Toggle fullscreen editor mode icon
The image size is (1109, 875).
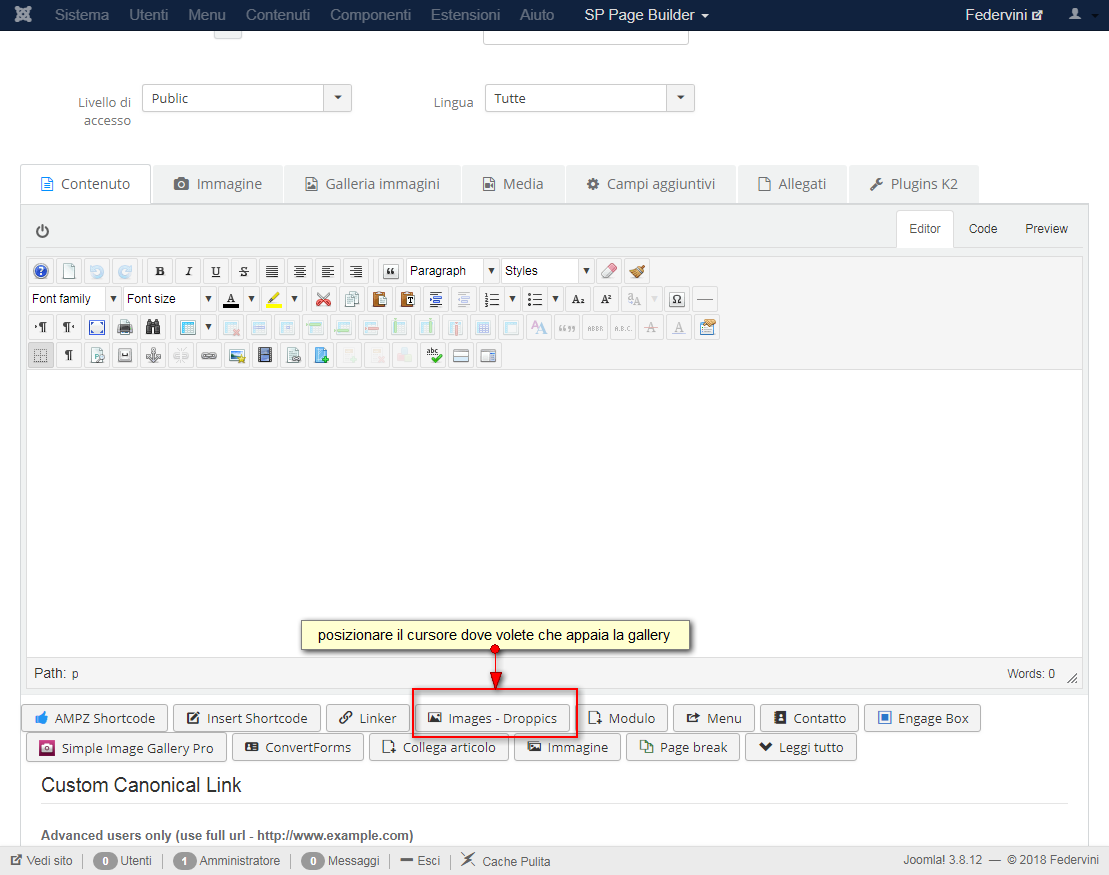click(x=97, y=328)
